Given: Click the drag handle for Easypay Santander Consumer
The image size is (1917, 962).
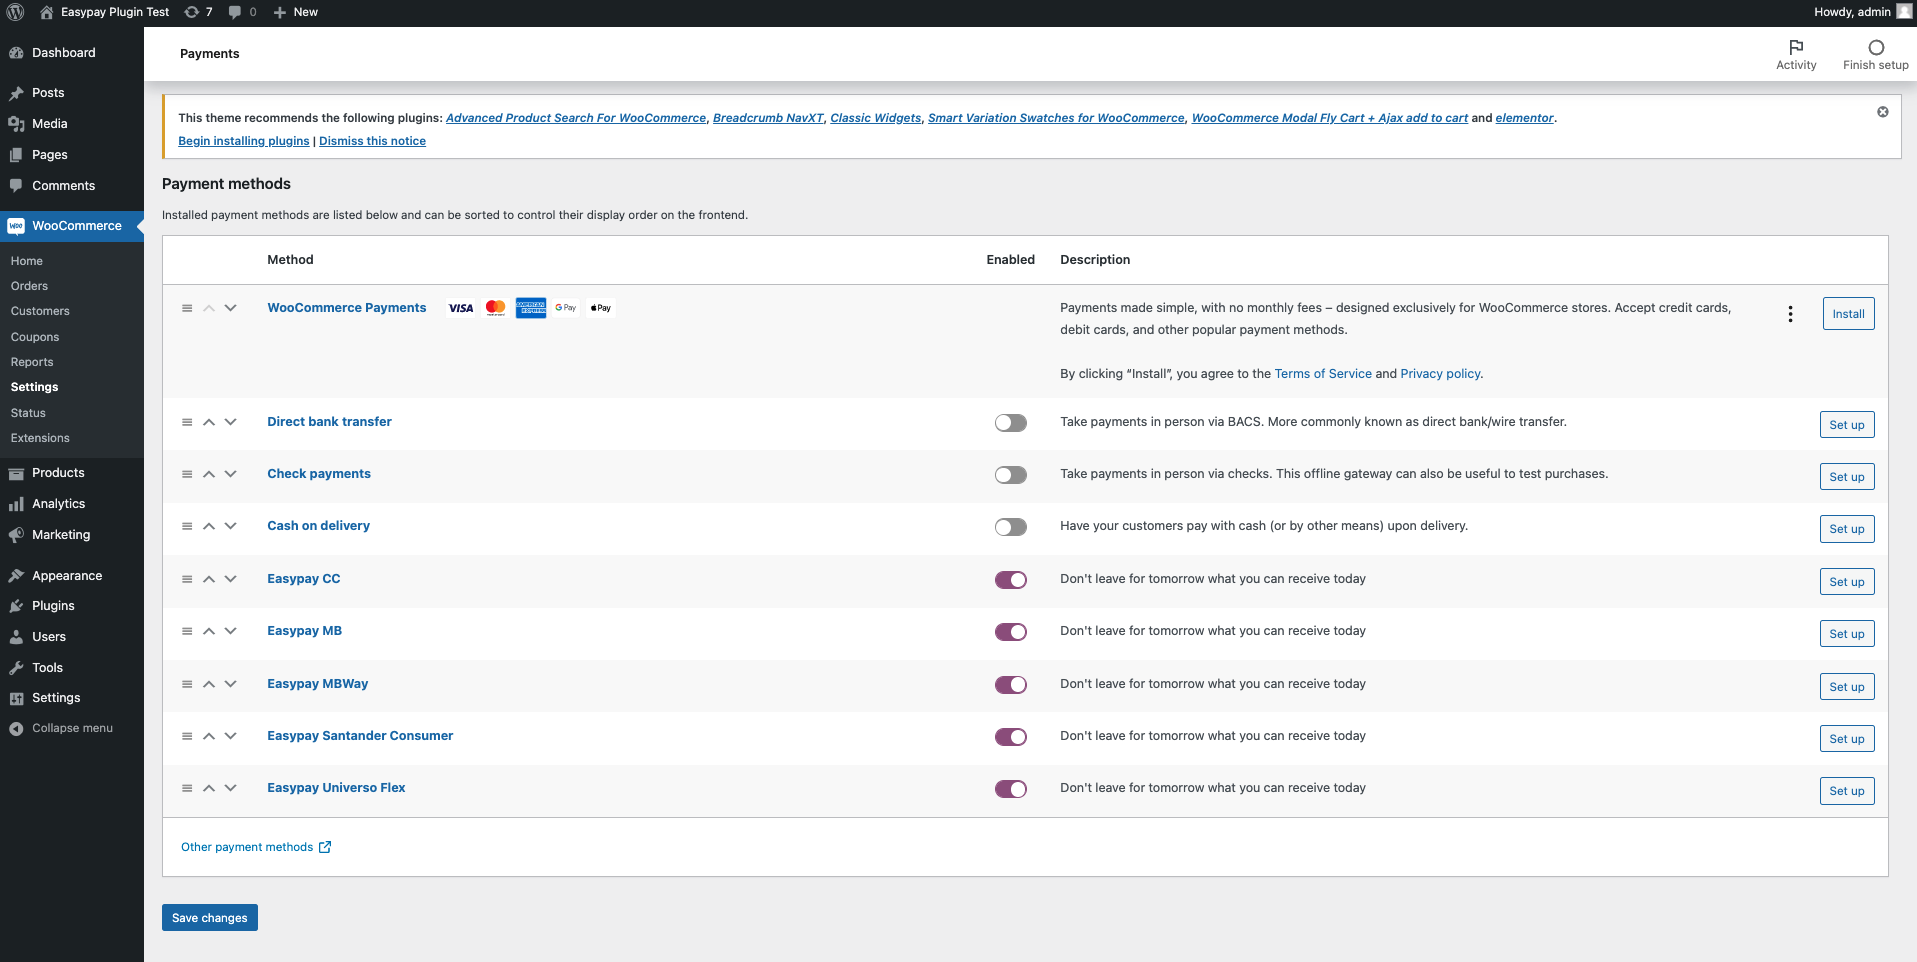Looking at the screenshot, I should 187,736.
